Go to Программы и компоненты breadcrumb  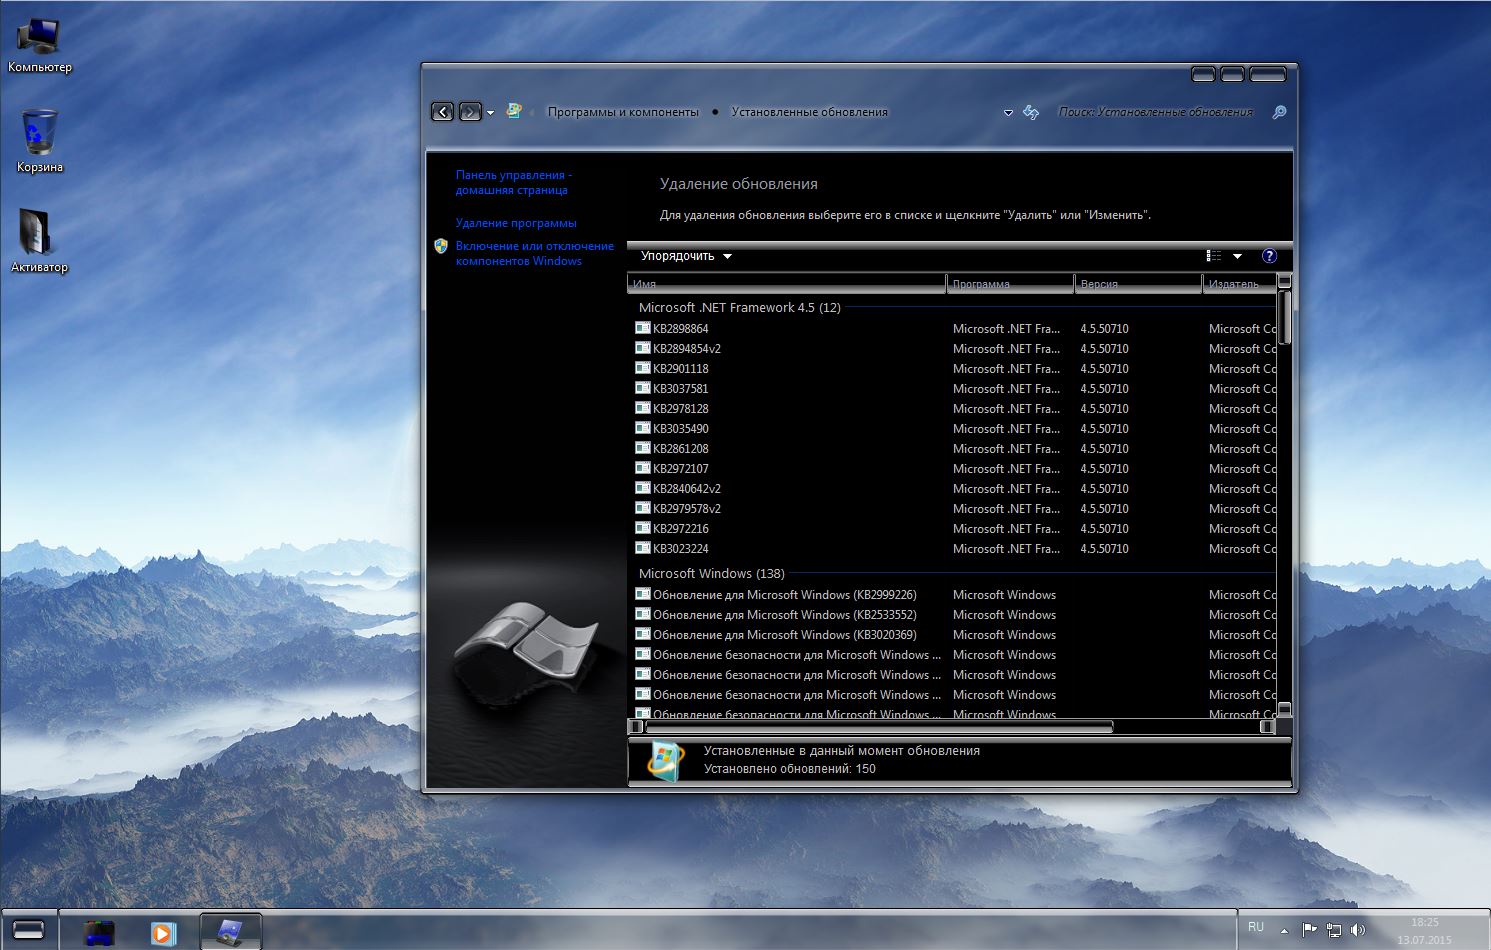tap(623, 112)
